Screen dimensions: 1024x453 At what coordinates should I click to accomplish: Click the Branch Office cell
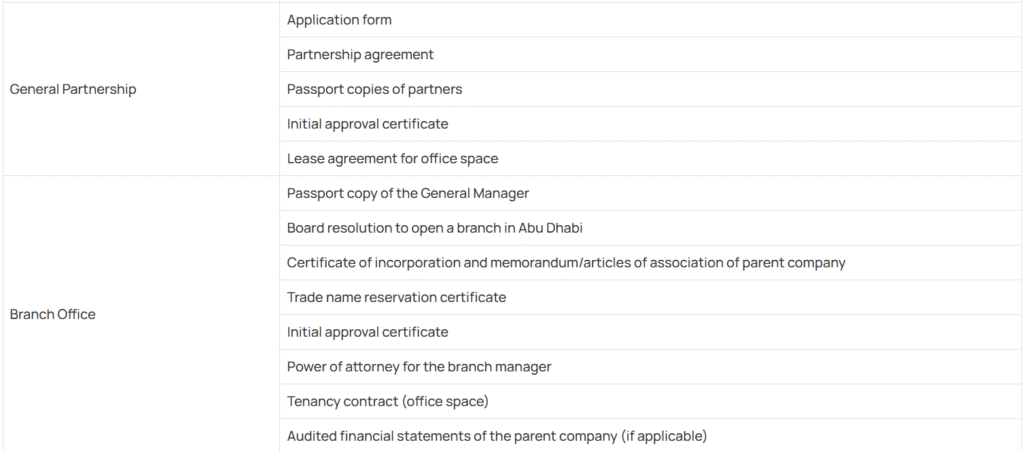[x=140, y=314]
